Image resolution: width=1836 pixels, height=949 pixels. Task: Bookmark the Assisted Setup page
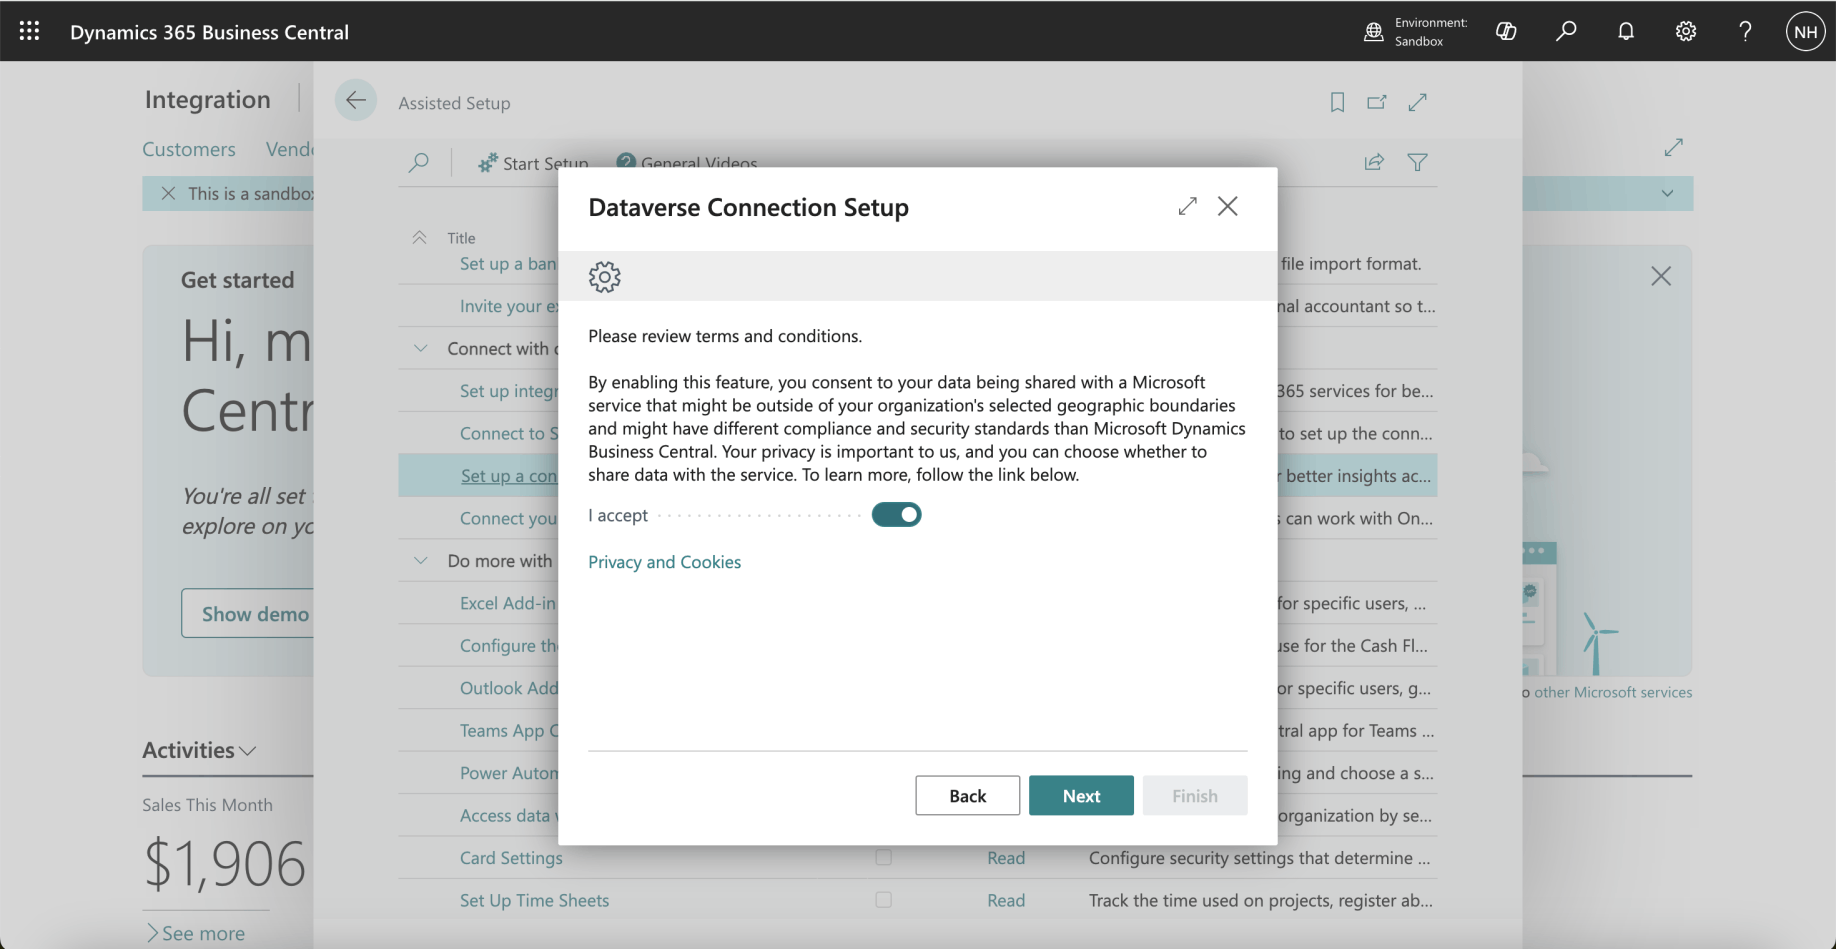(1337, 102)
